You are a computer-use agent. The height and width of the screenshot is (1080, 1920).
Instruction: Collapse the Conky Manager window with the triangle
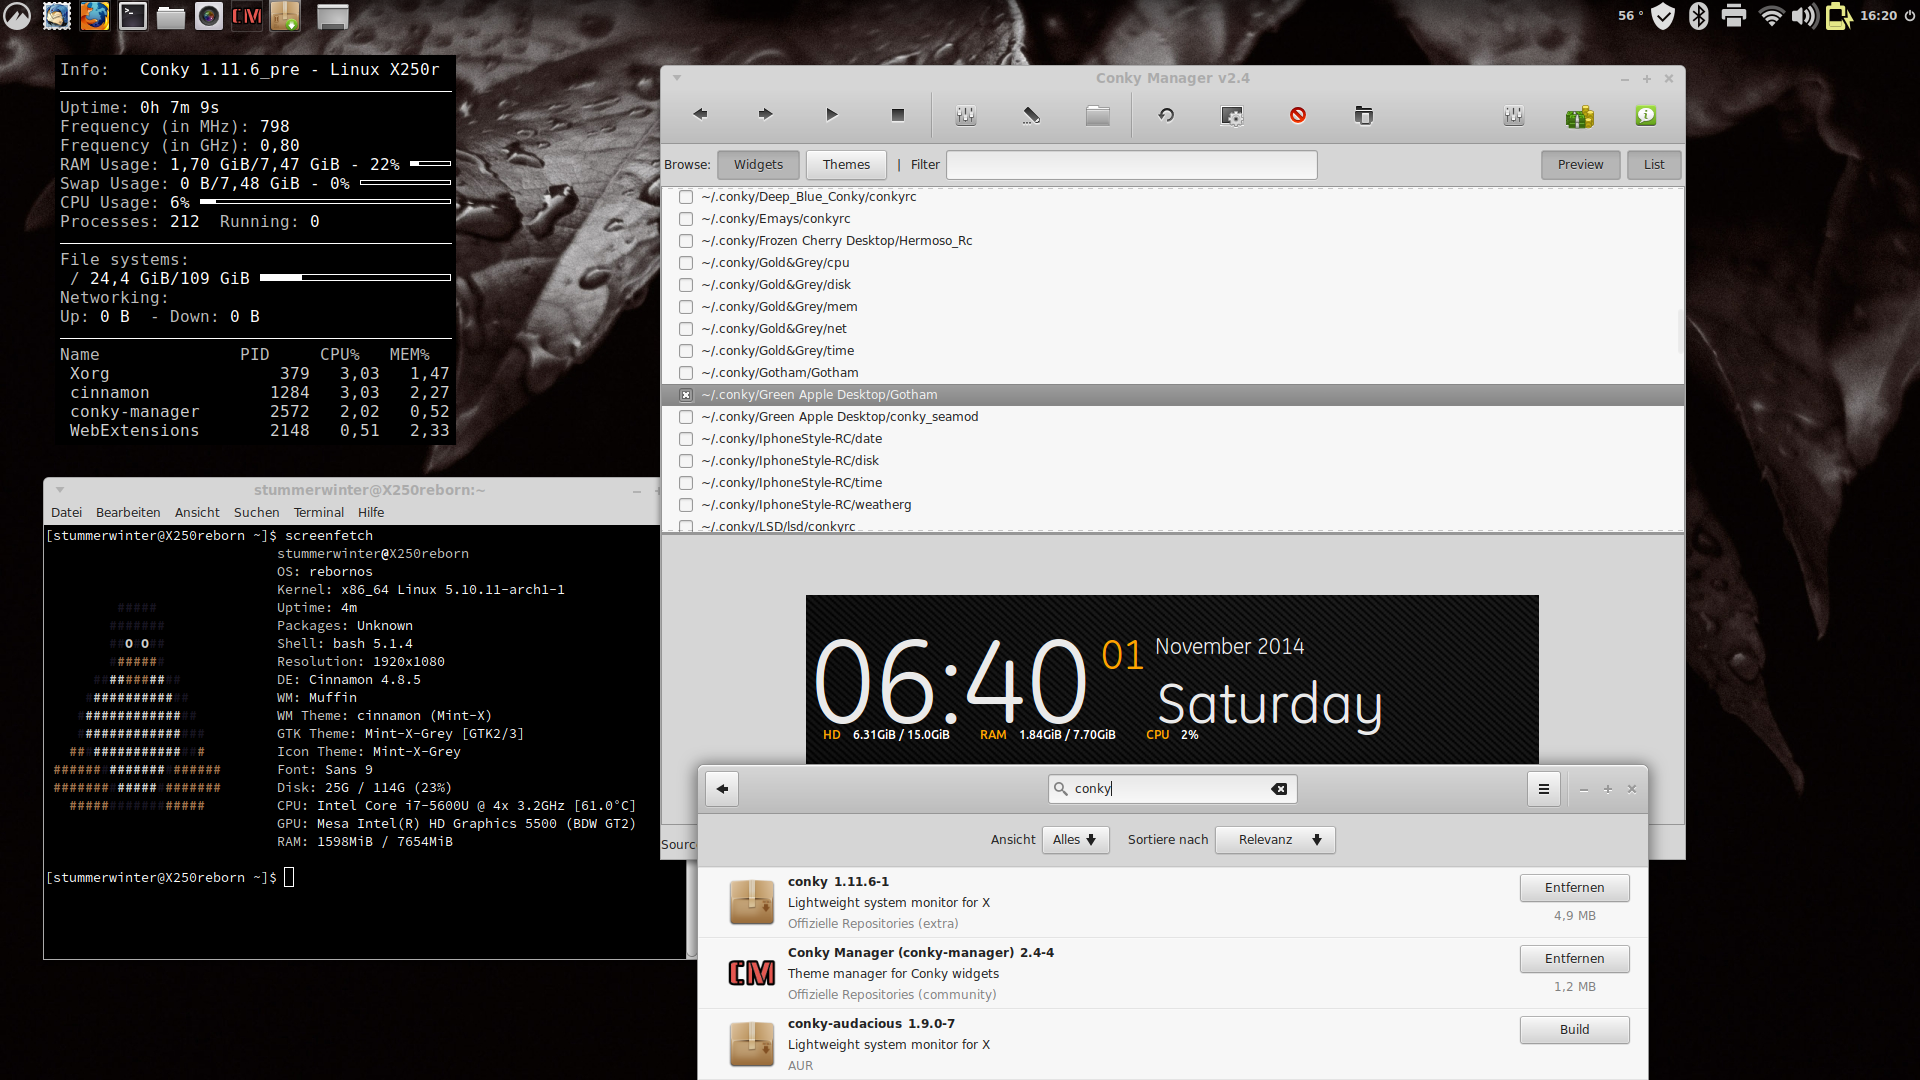(x=677, y=77)
